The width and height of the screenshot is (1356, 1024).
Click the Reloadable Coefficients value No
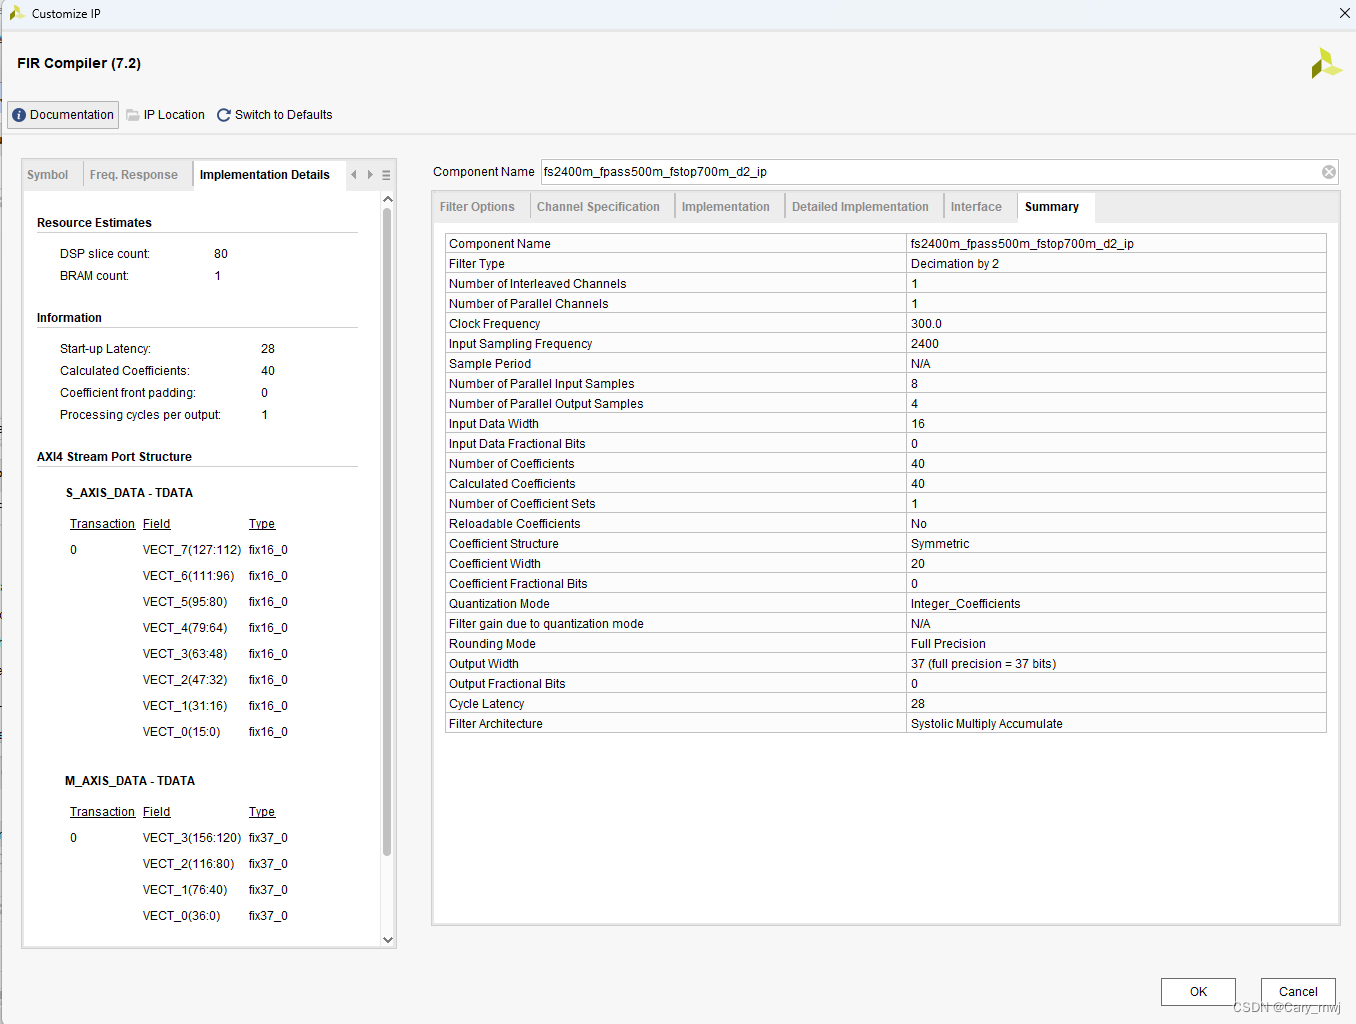pos(919,524)
